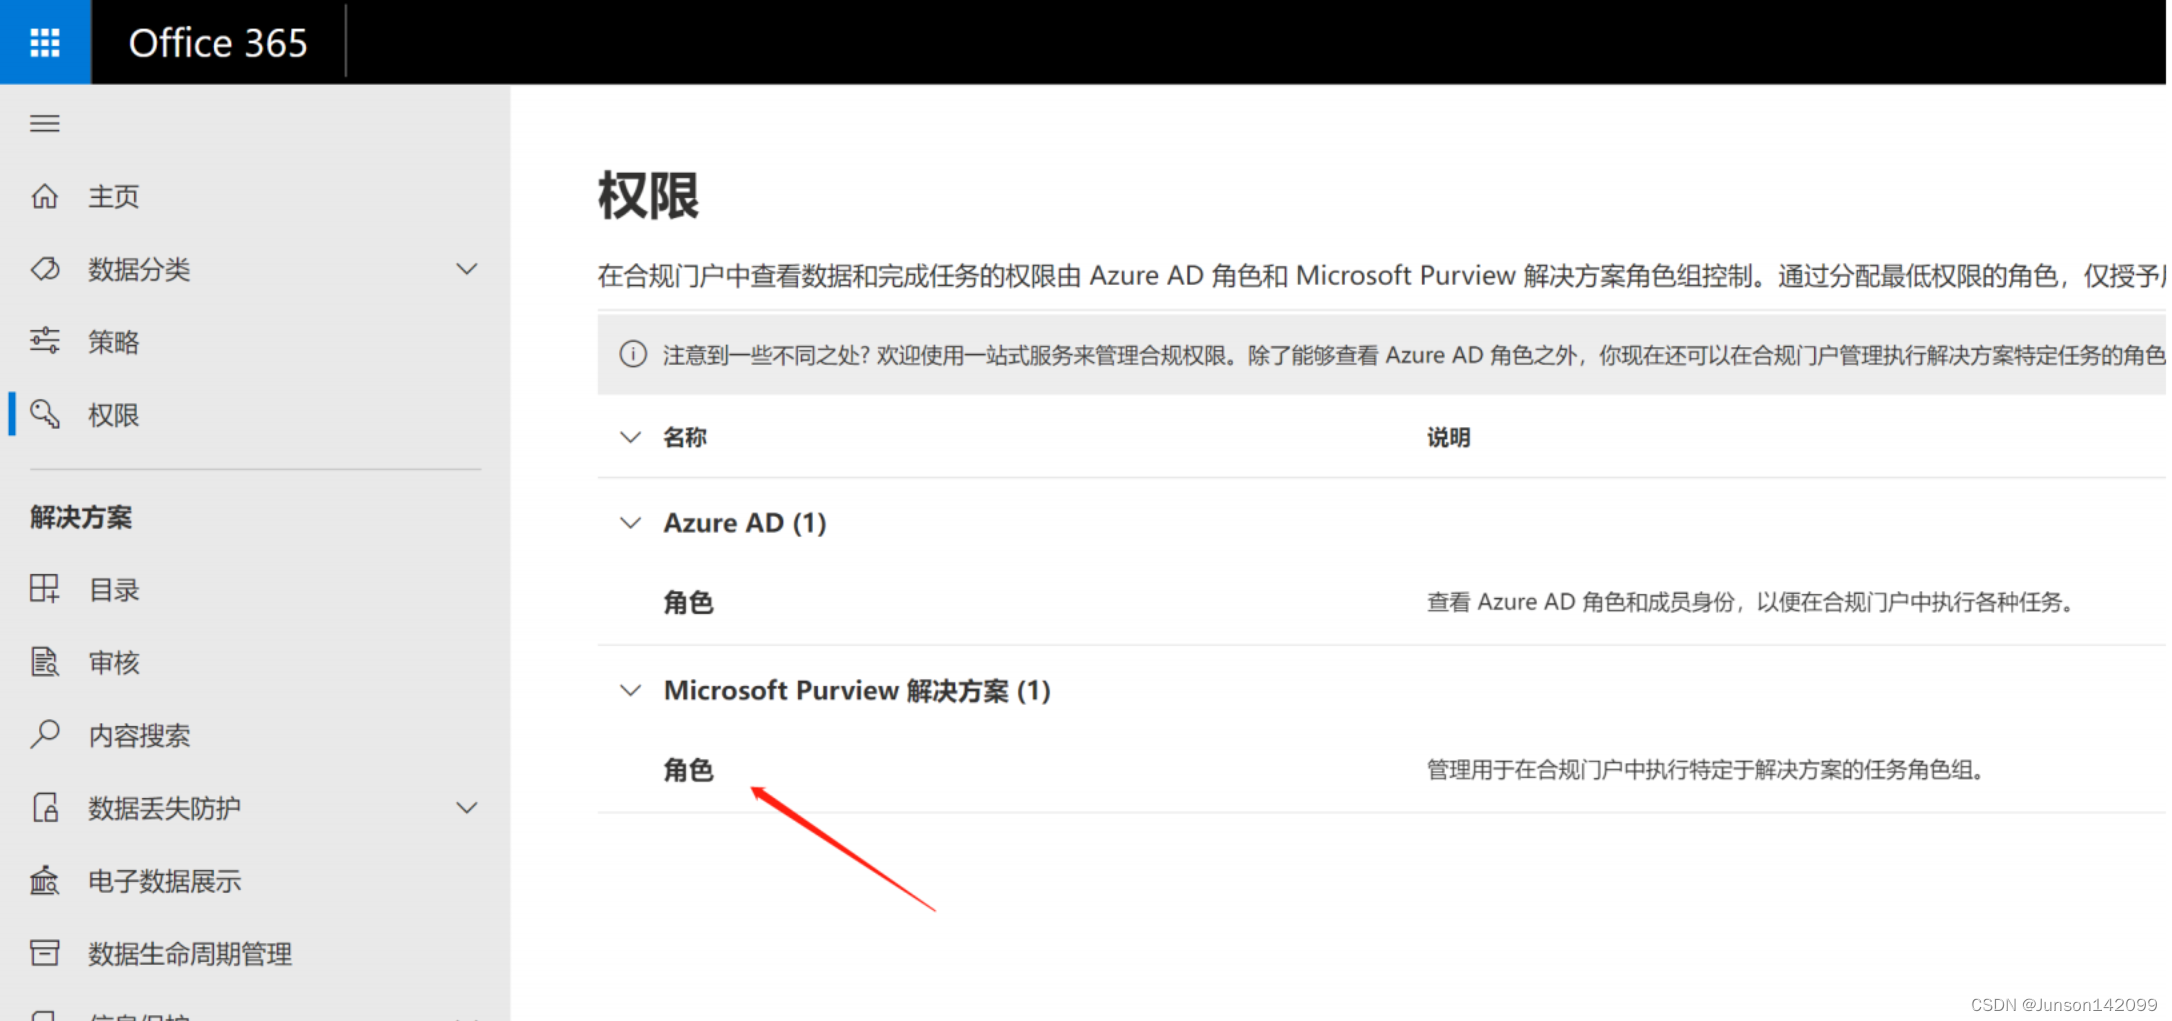Click the Azure AD 角色 description text
Screen dimensions: 2172x1021
pos(1751,602)
